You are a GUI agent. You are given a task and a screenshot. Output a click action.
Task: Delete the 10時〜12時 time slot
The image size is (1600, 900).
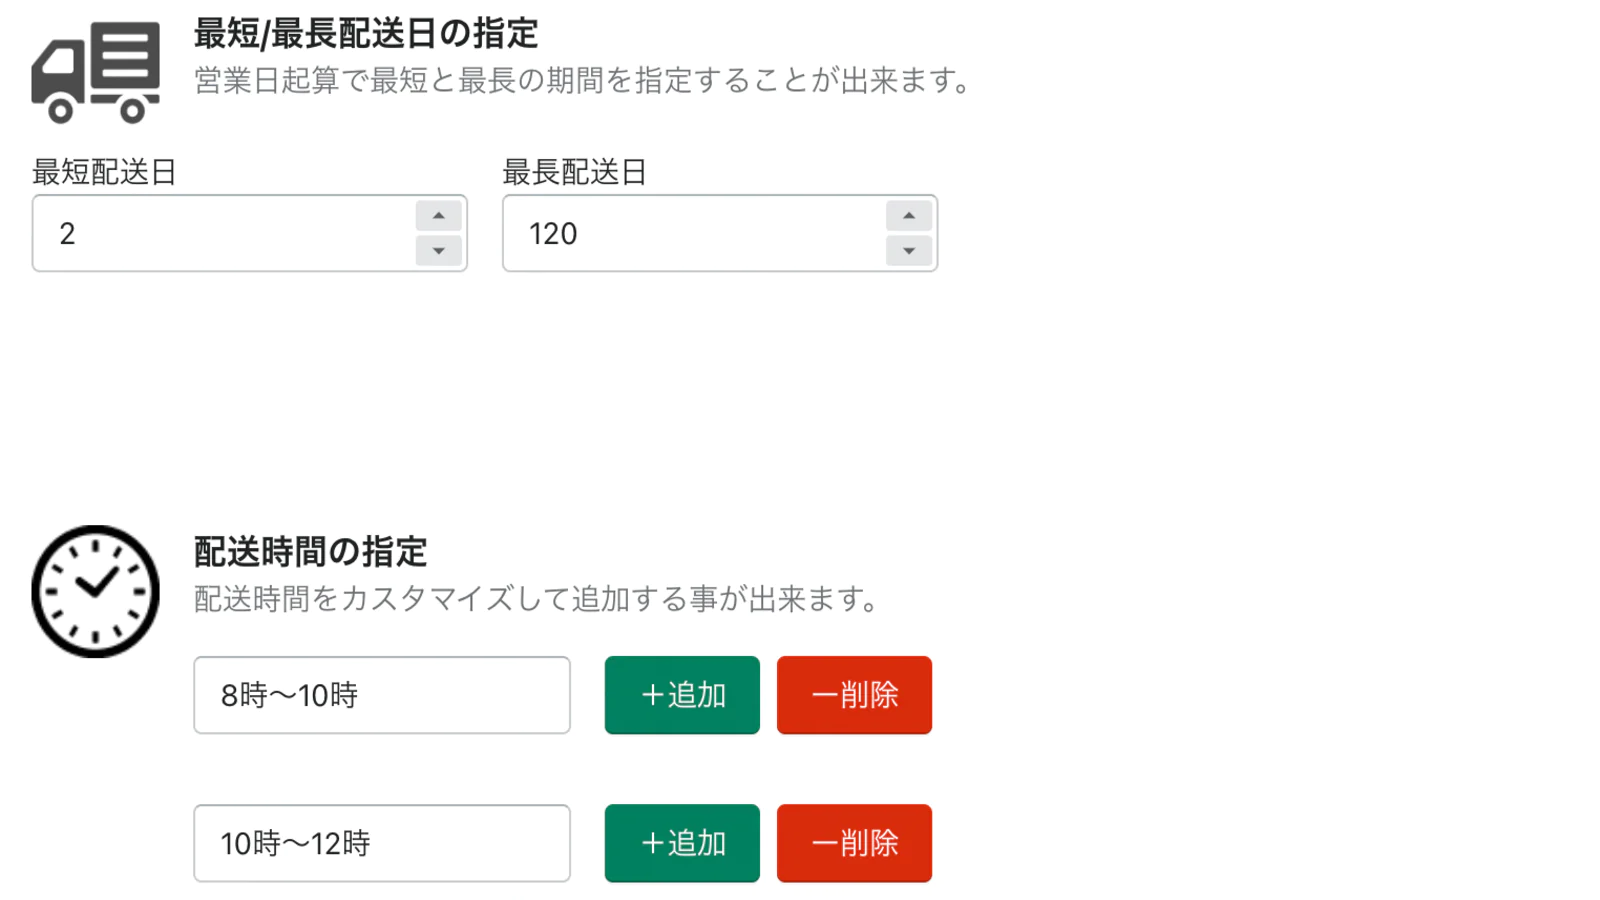coord(854,843)
